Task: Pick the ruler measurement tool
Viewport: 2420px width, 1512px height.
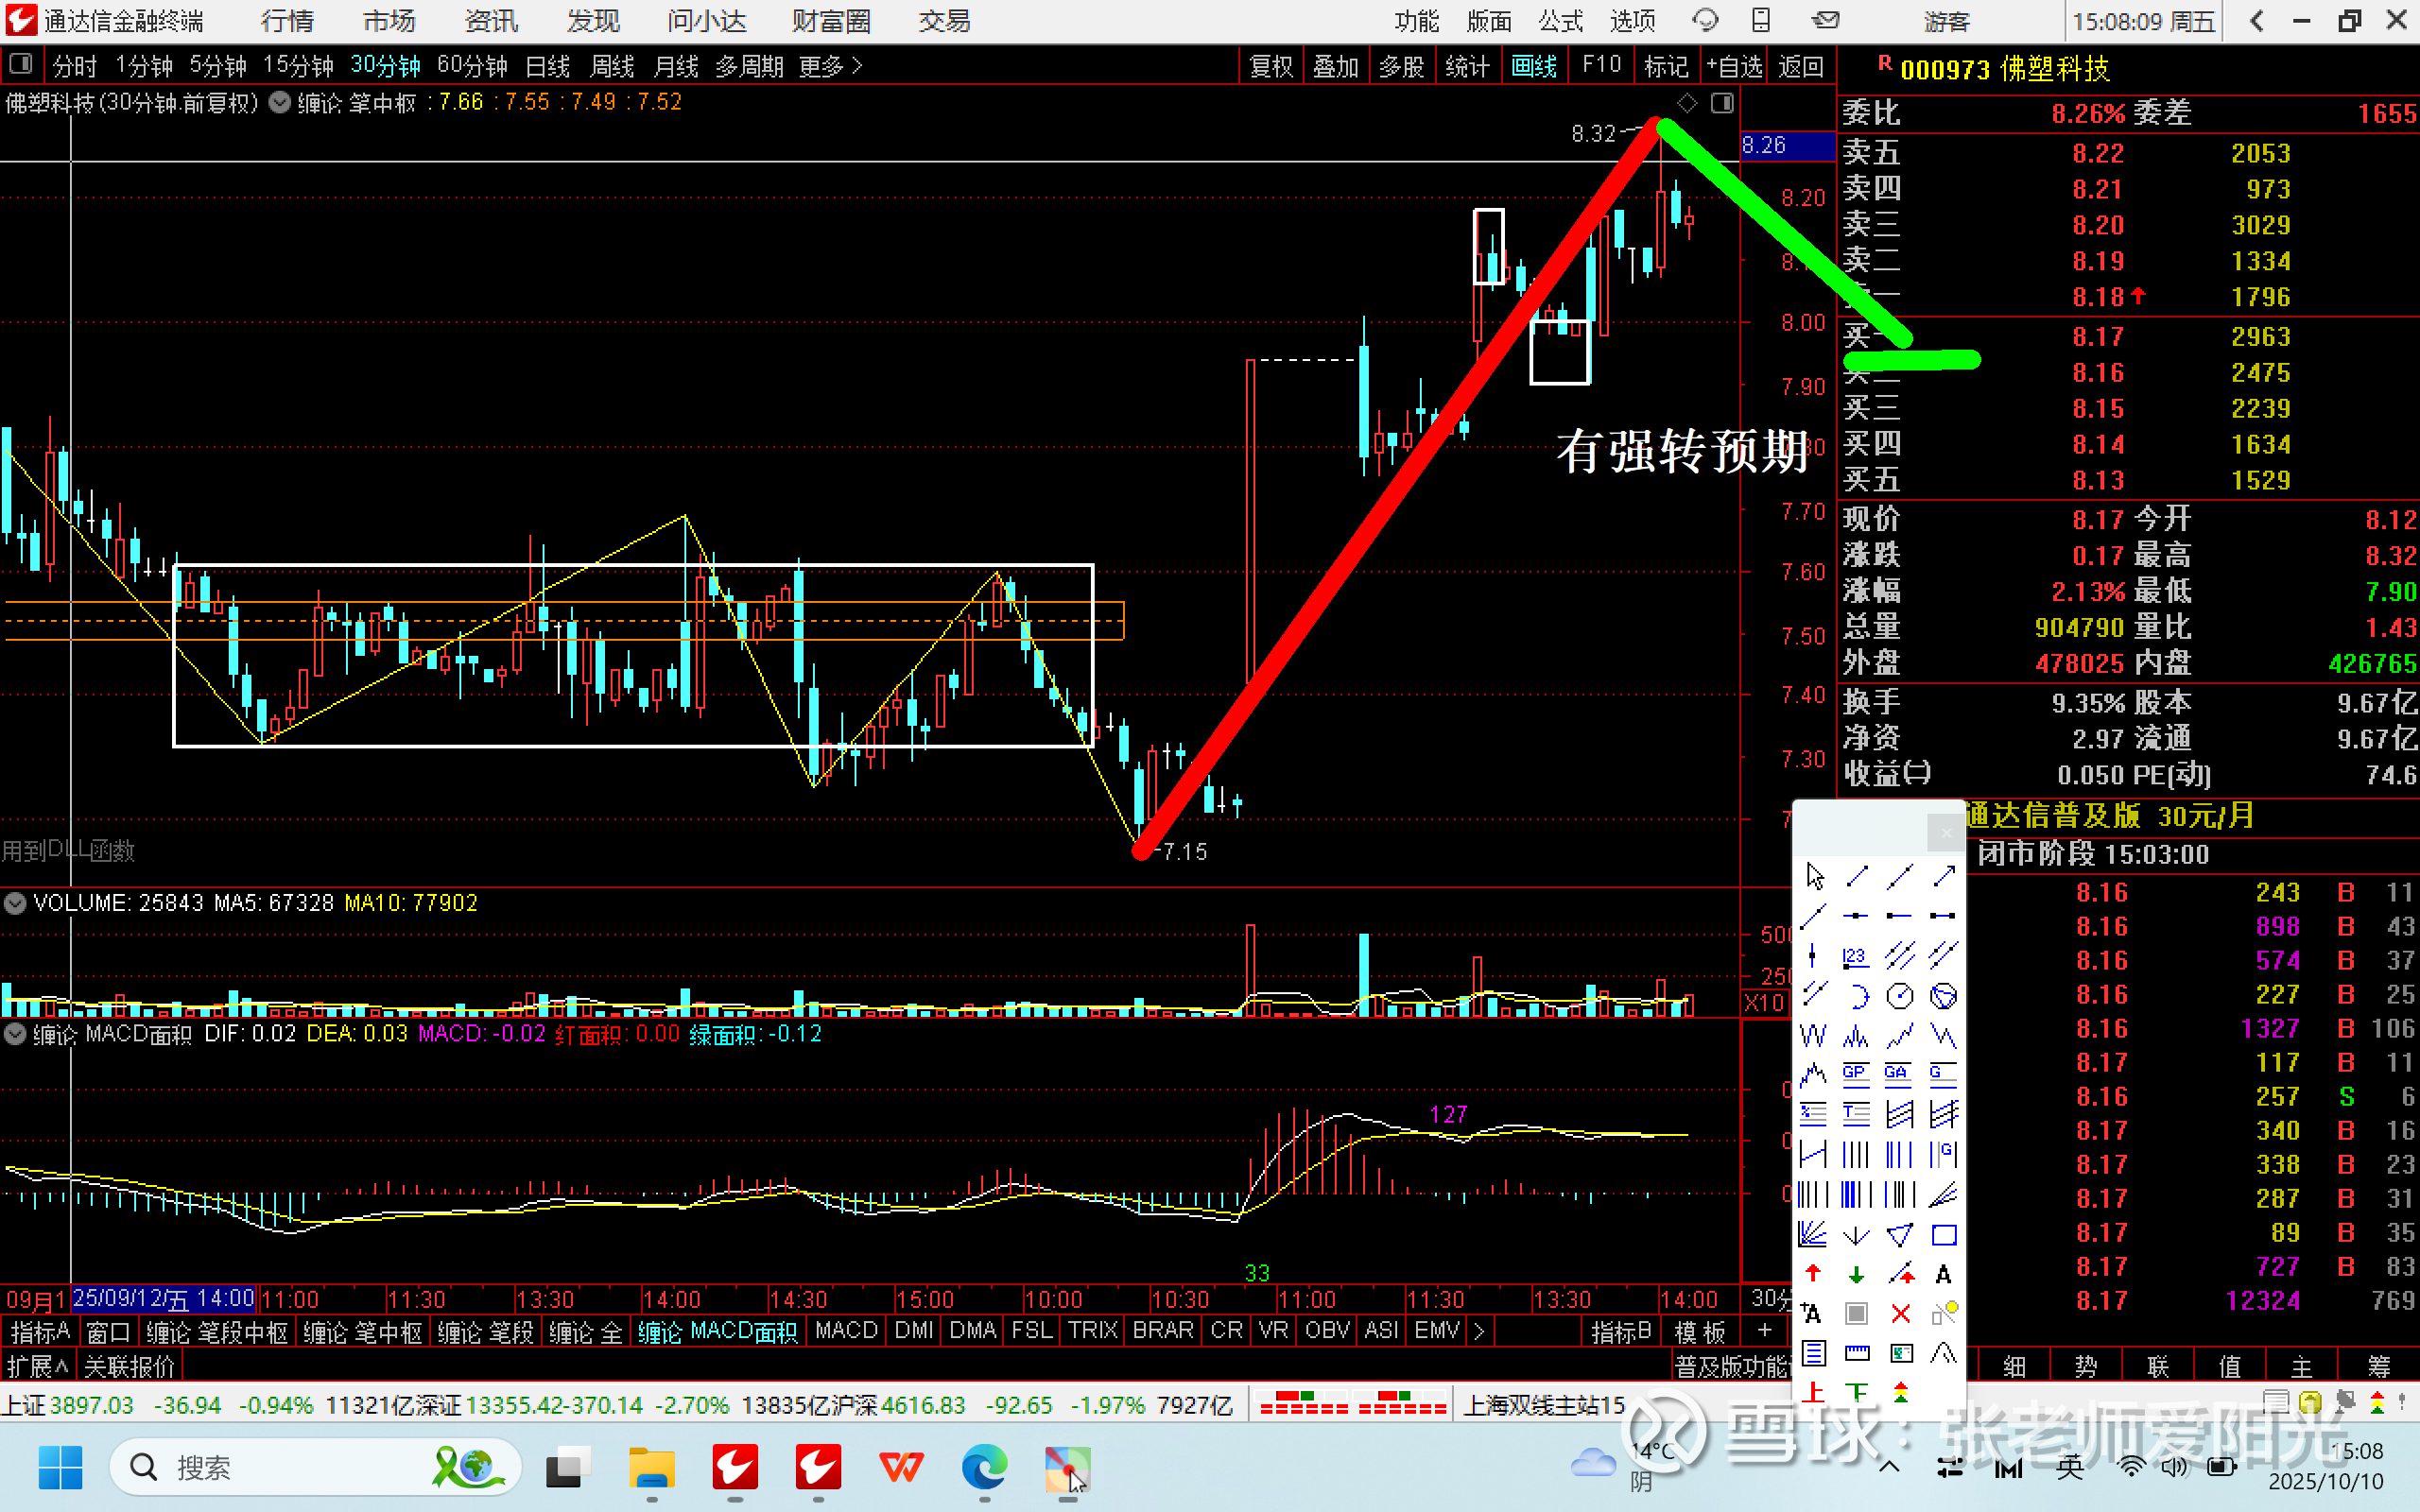Action: [1856, 1354]
